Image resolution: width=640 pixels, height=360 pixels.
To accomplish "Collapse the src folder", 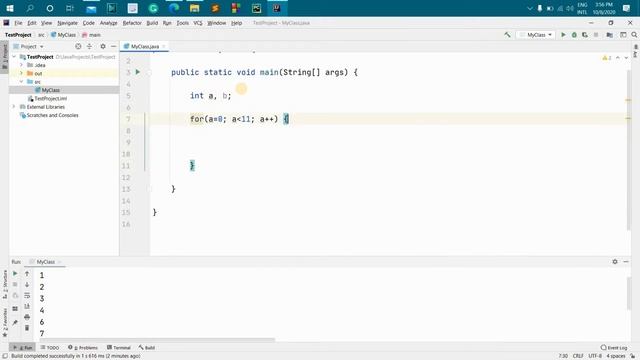I will [x=21, y=82].
